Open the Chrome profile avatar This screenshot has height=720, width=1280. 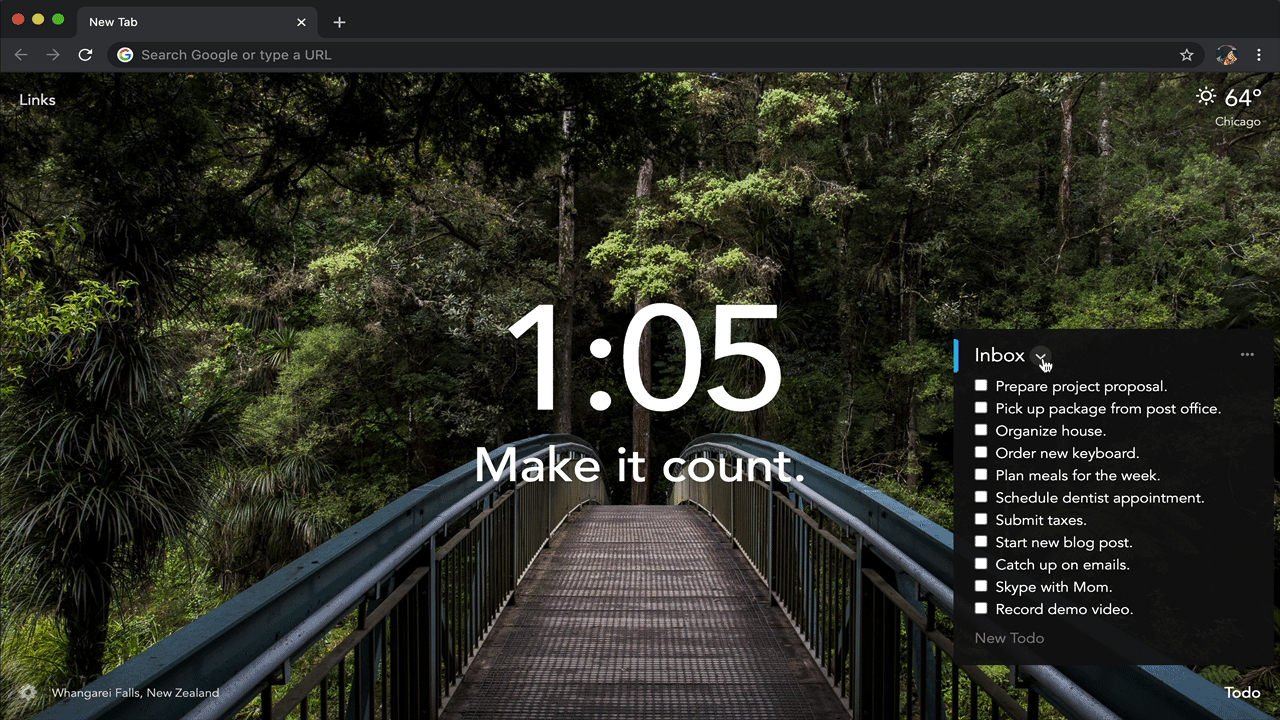(x=1227, y=55)
